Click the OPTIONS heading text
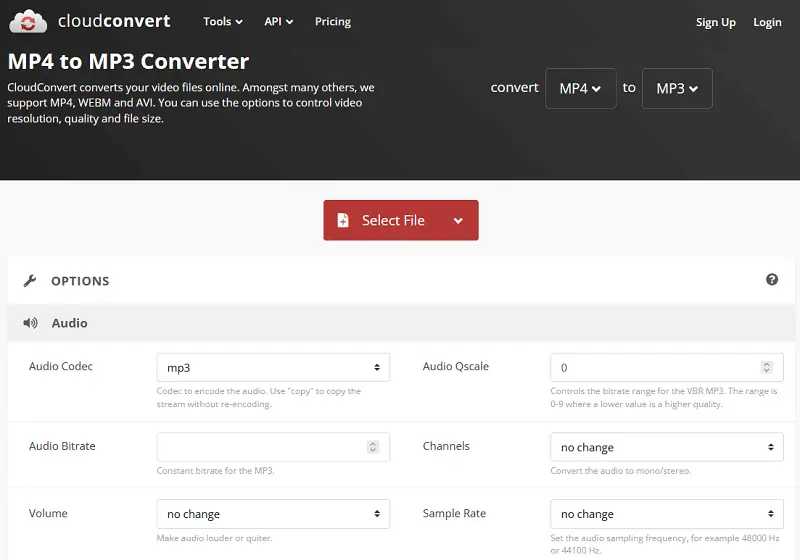 point(80,281)
